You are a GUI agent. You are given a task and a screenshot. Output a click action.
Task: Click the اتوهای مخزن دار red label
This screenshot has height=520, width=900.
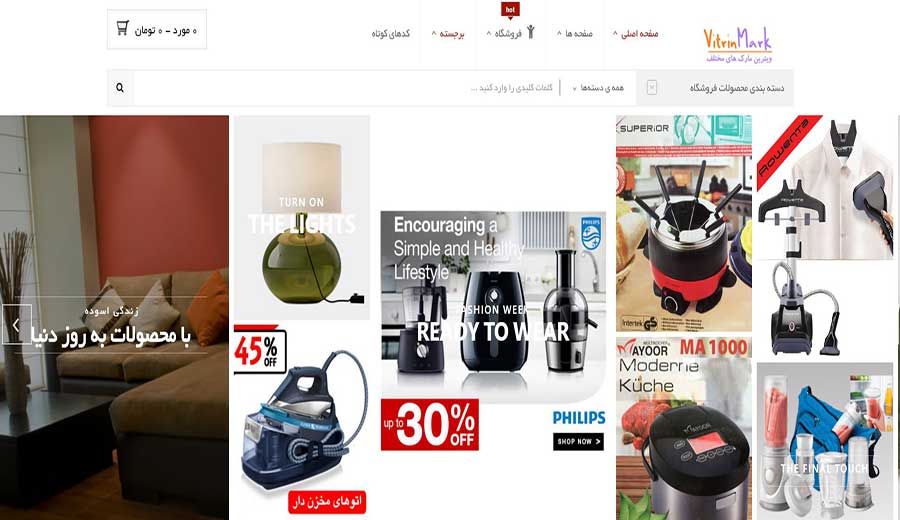pyautogui.click(x=327, y=502)
